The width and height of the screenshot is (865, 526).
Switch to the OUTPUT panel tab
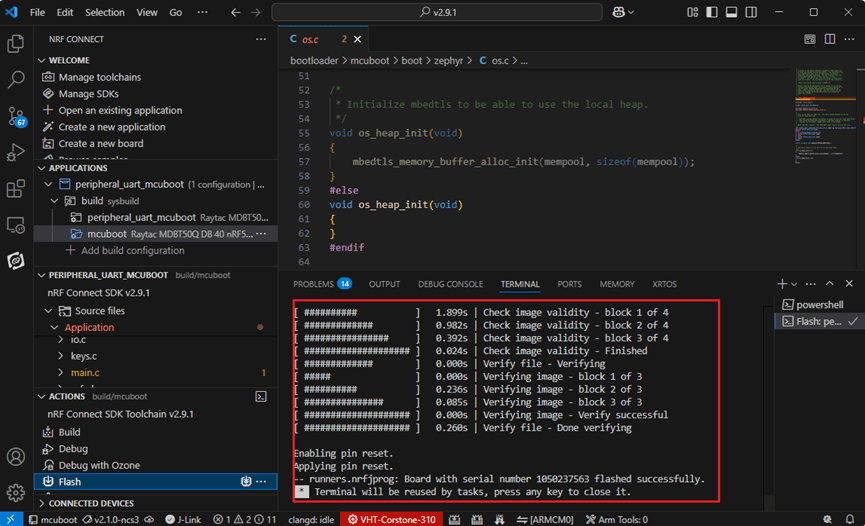[x=384, y=284]
